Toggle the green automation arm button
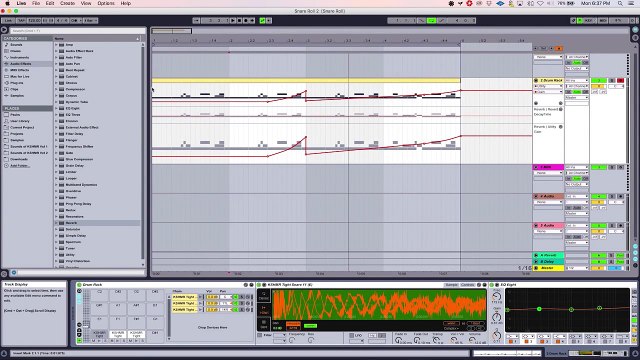Screen dimensions: 640x360 click(x=262, y=20)
